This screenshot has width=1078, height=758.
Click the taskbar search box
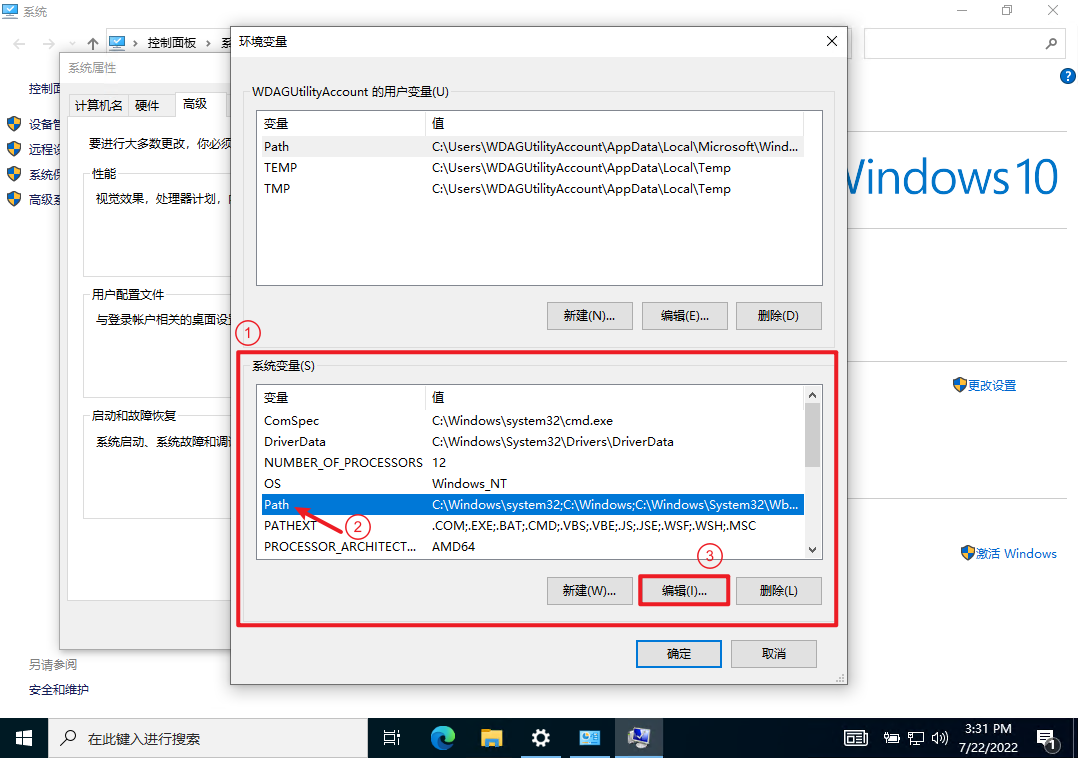coord(200,739)
